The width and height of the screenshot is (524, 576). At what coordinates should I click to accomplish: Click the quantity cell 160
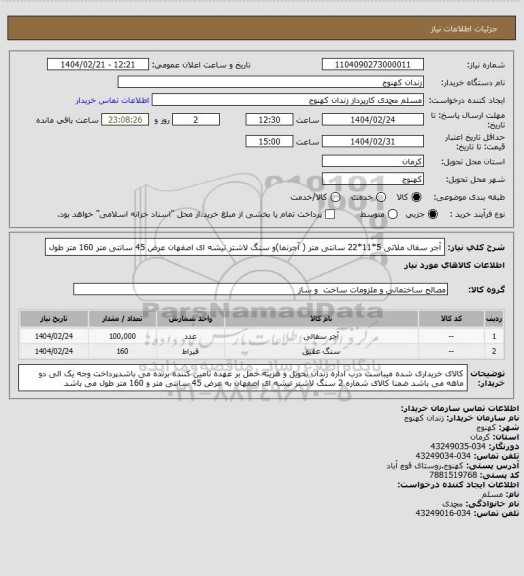click(122, 351)
